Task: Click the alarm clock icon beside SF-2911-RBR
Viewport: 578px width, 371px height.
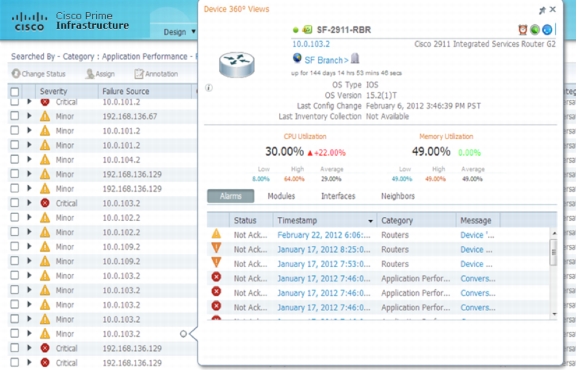Action: [523, 30]
